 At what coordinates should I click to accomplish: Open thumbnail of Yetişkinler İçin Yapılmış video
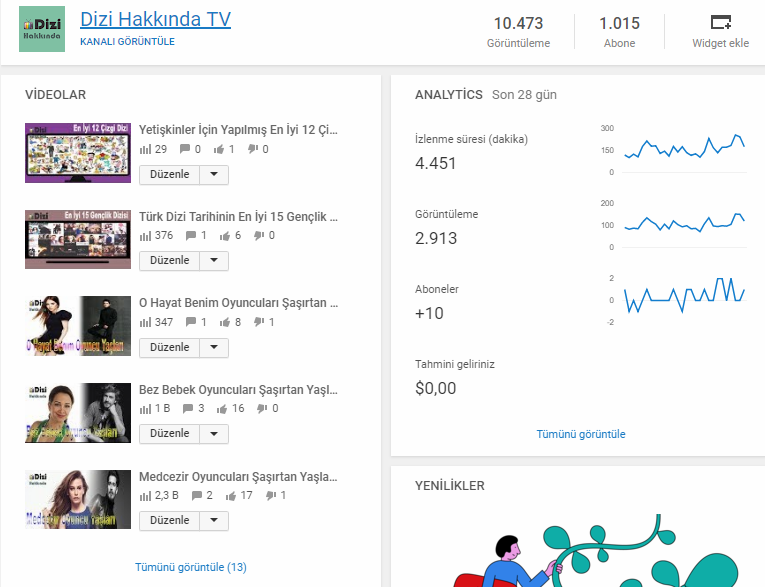78,153
